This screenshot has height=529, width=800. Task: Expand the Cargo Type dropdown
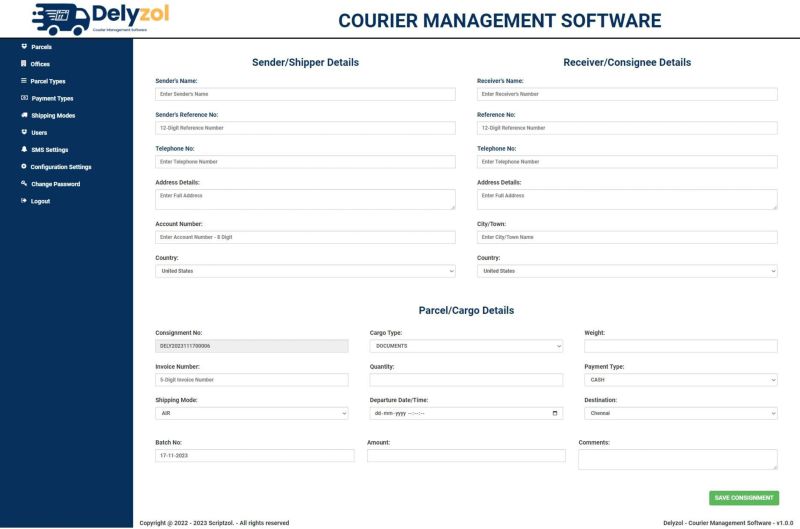pyautogui.click(x=466, y=346)
